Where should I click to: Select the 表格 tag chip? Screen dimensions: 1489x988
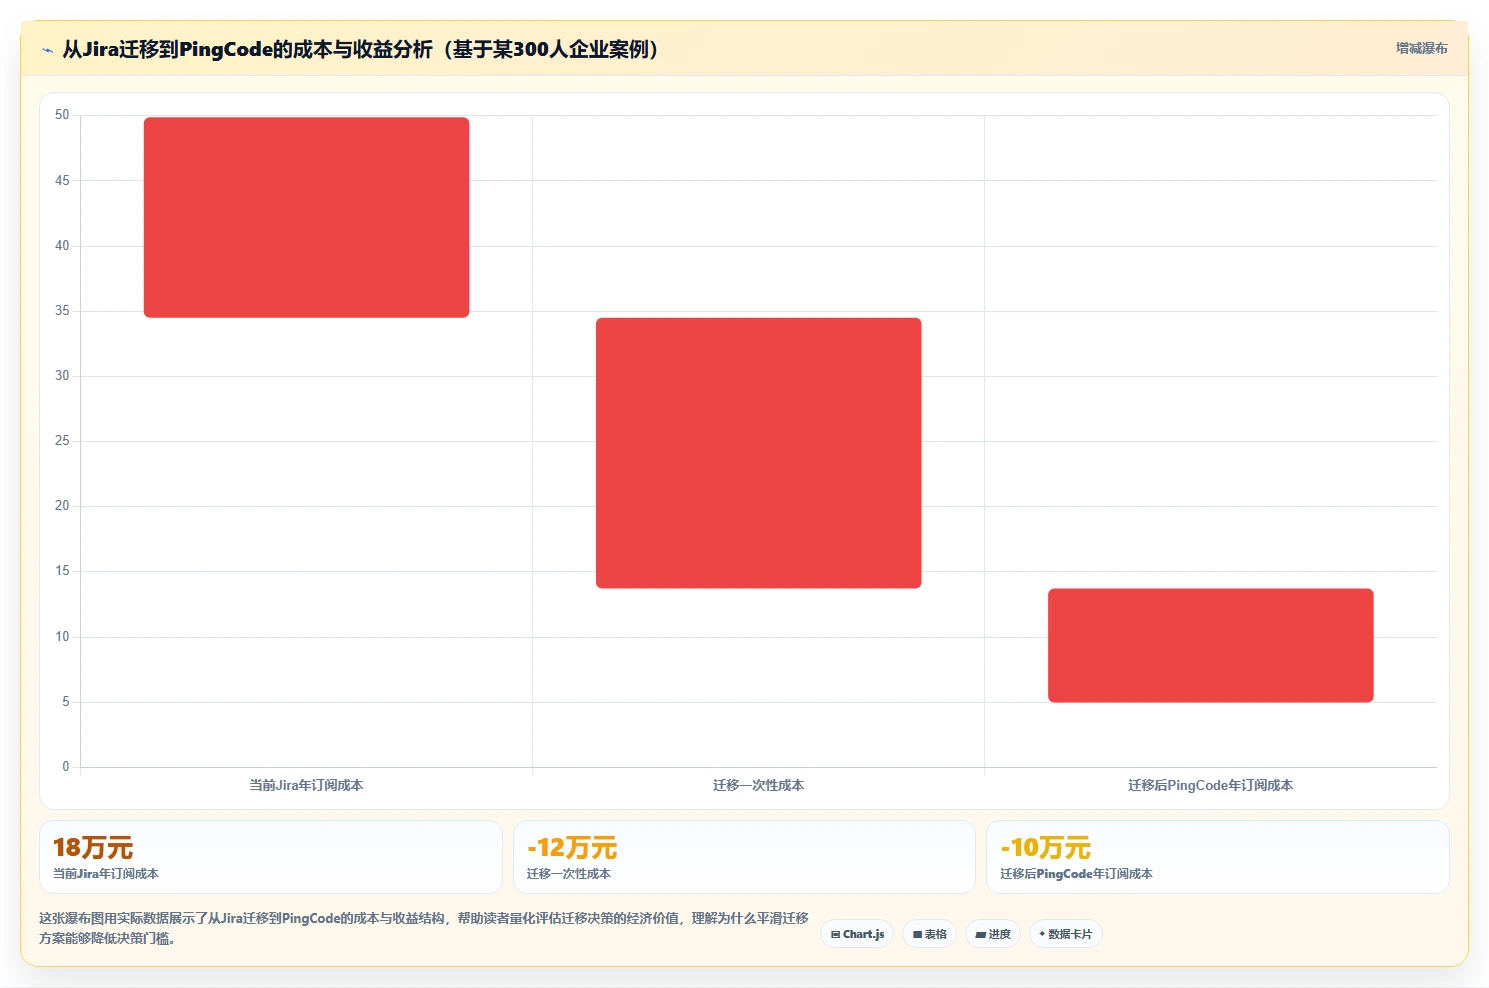click(929, 934)
